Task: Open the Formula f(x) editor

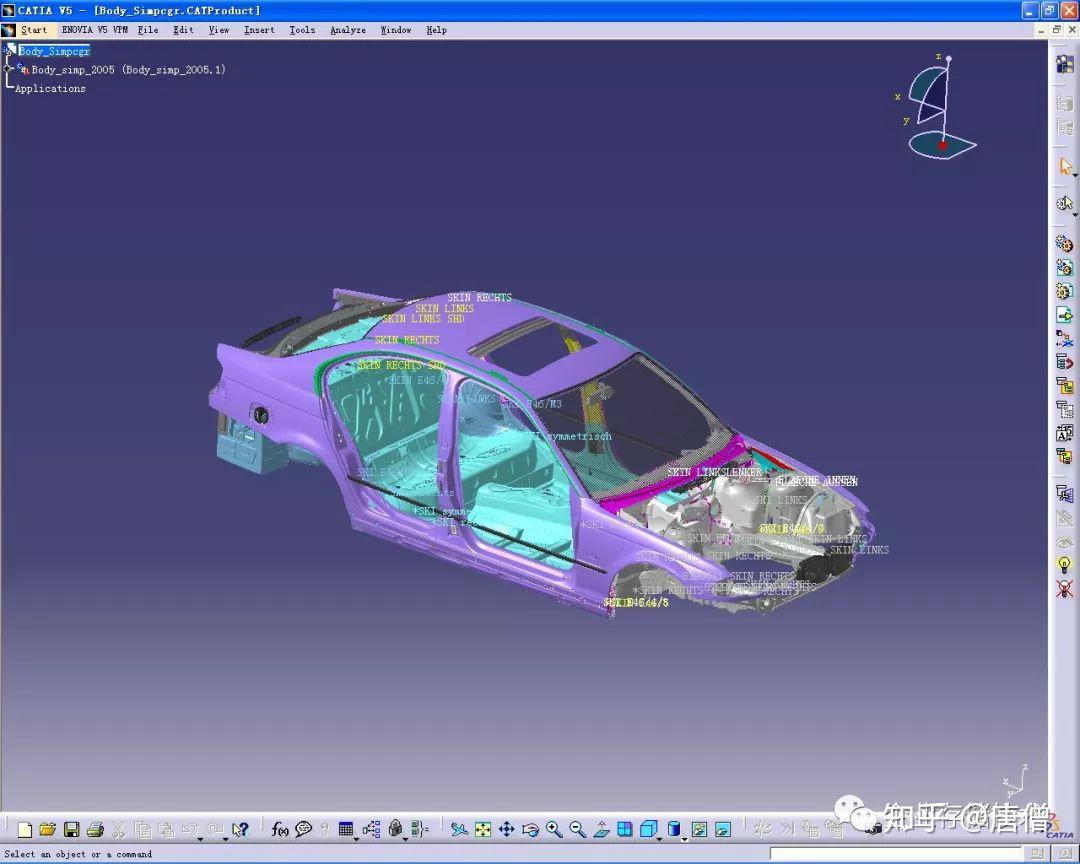Action: point(280,830)
